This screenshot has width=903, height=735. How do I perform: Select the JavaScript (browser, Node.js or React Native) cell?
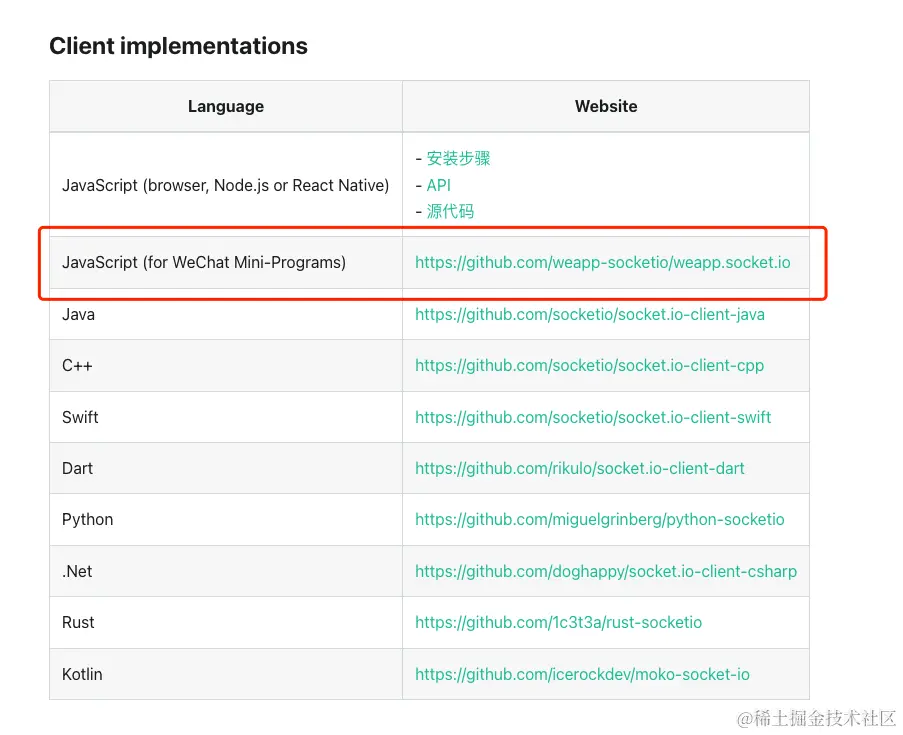(x=225, y=185)
